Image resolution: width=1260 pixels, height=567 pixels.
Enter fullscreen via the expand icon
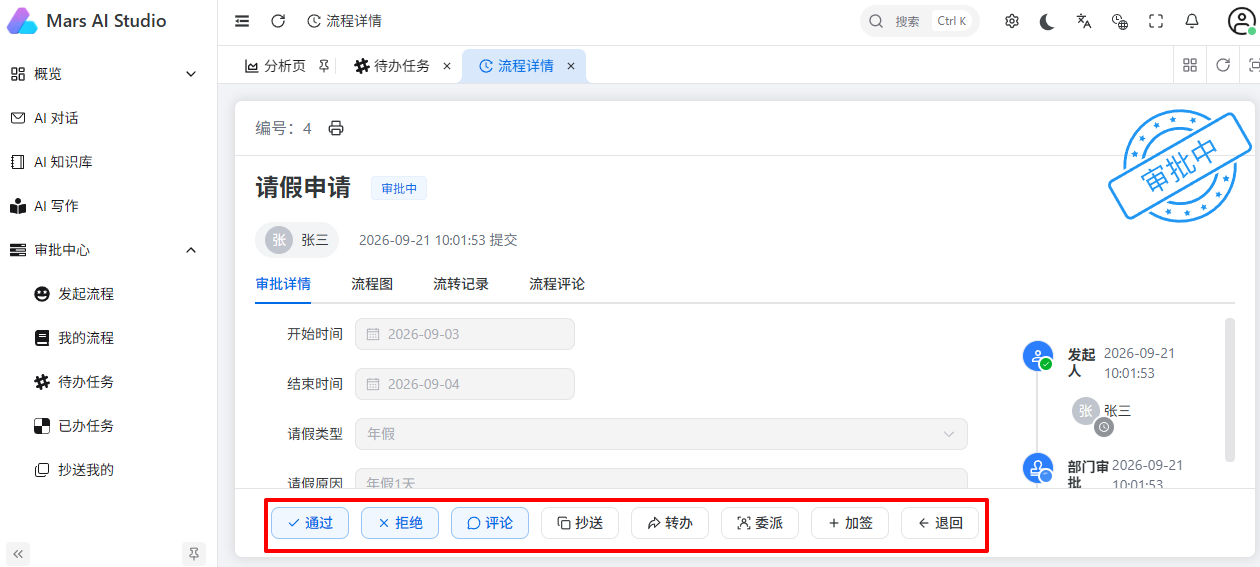coord(1156,21)
